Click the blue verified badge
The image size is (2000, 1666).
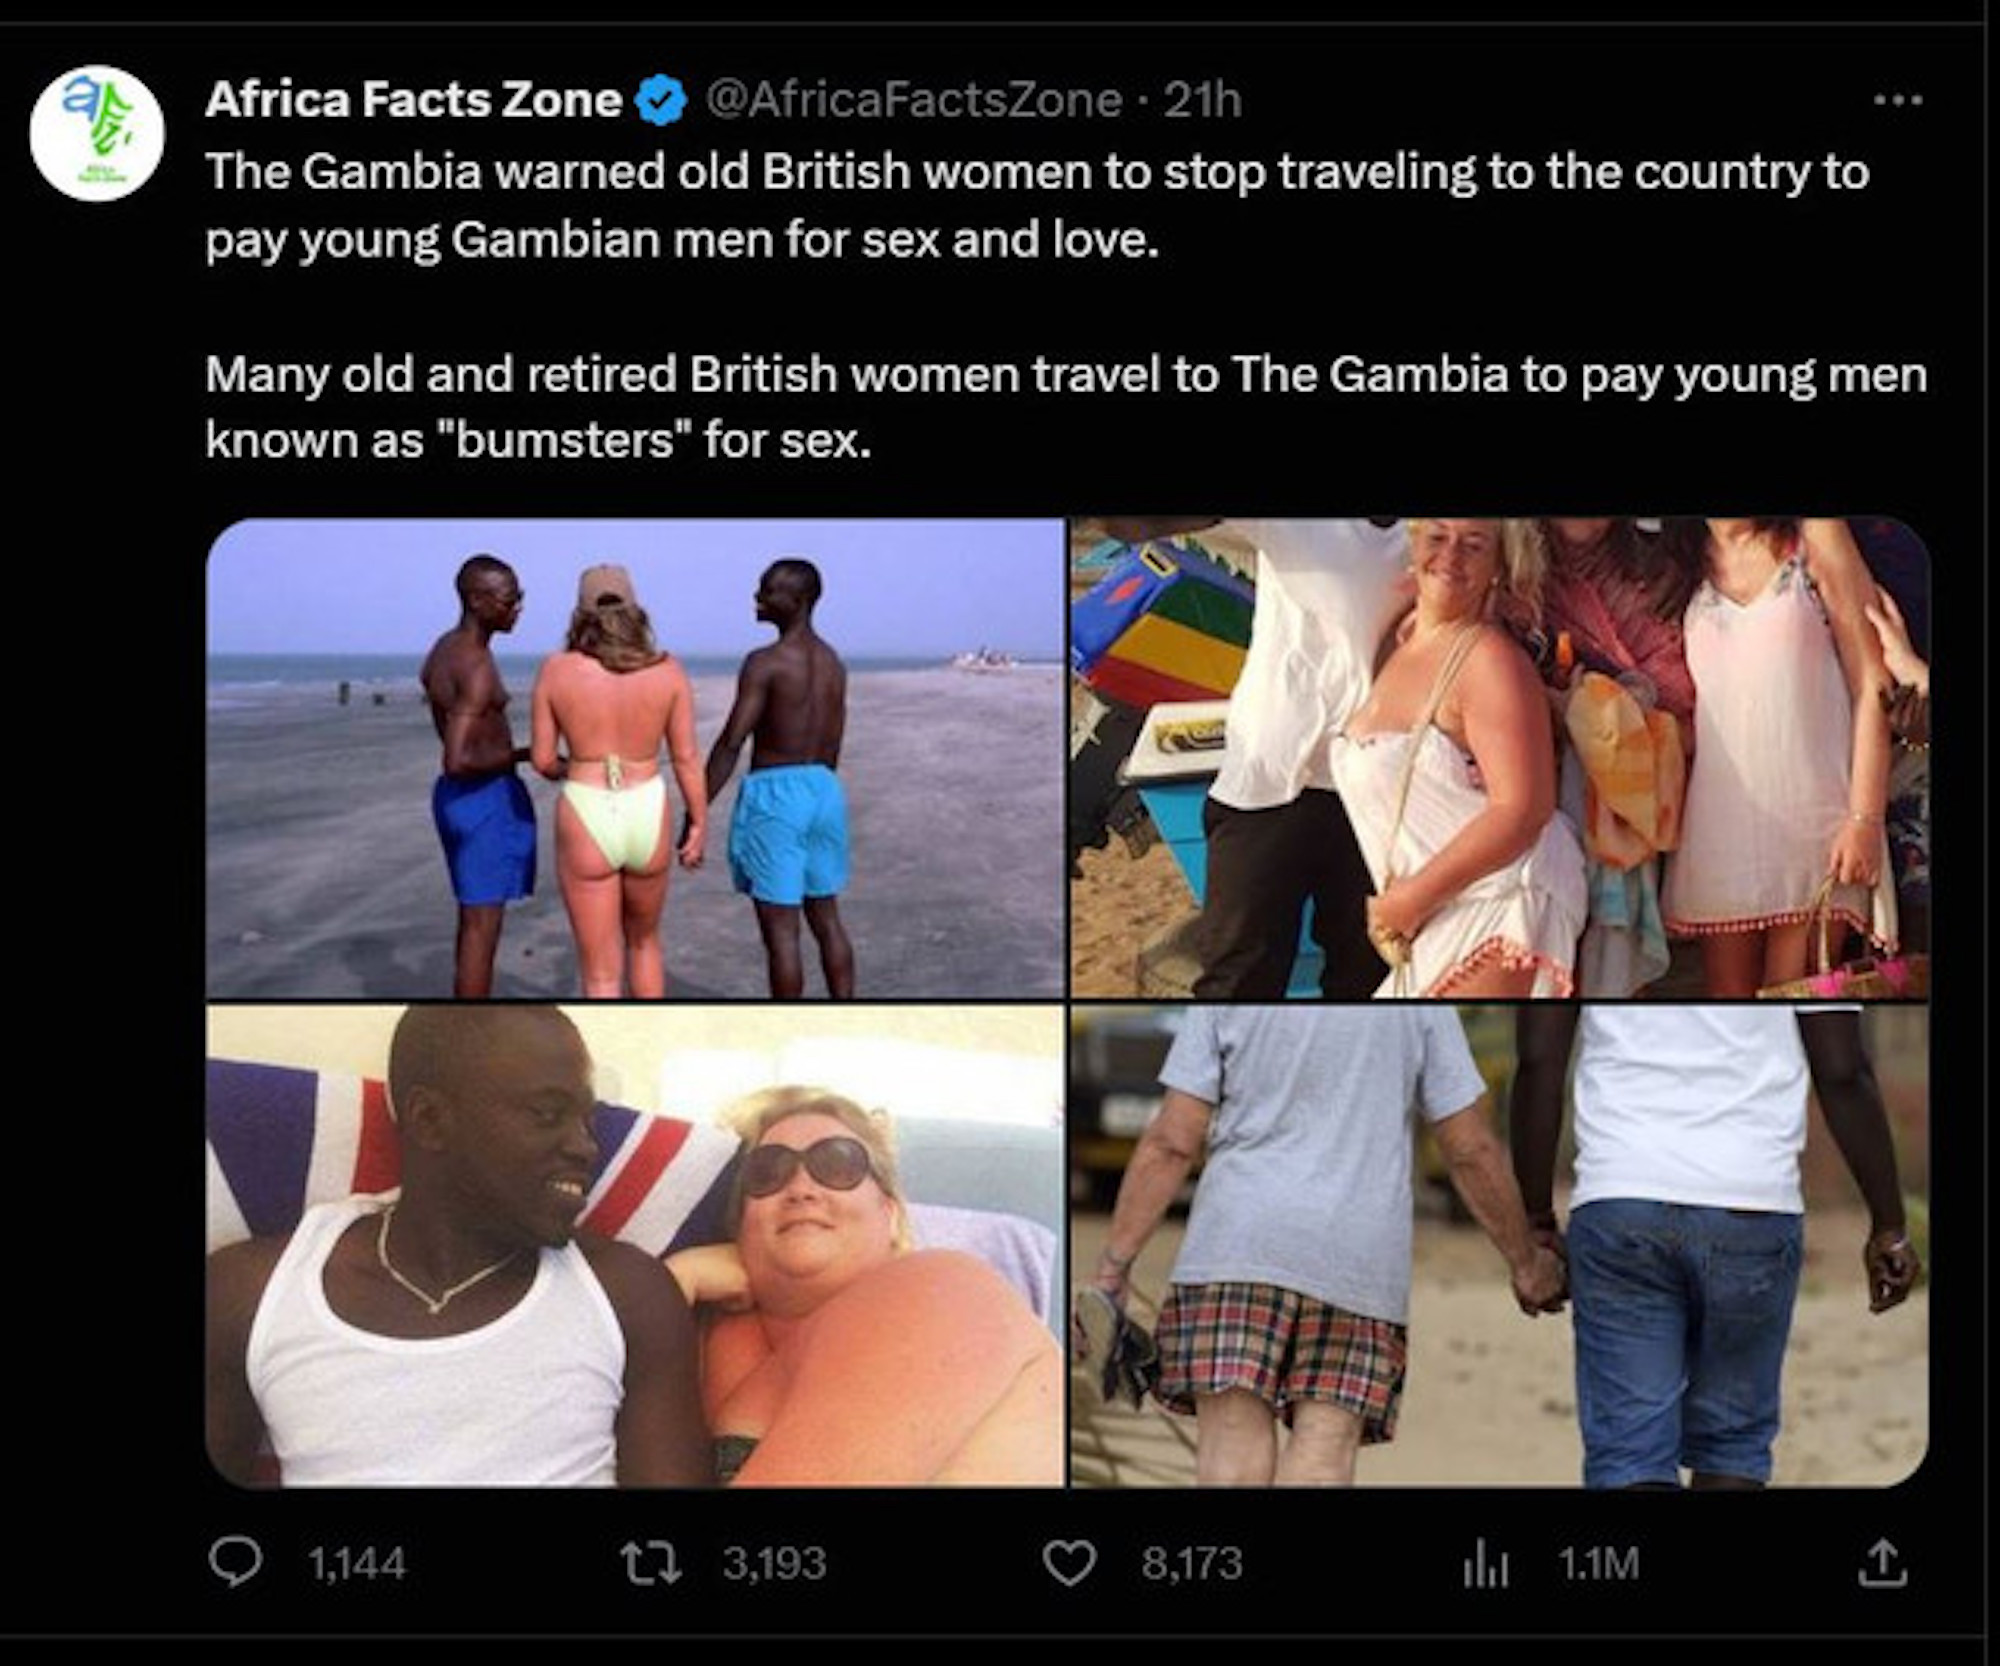(660, 101)
